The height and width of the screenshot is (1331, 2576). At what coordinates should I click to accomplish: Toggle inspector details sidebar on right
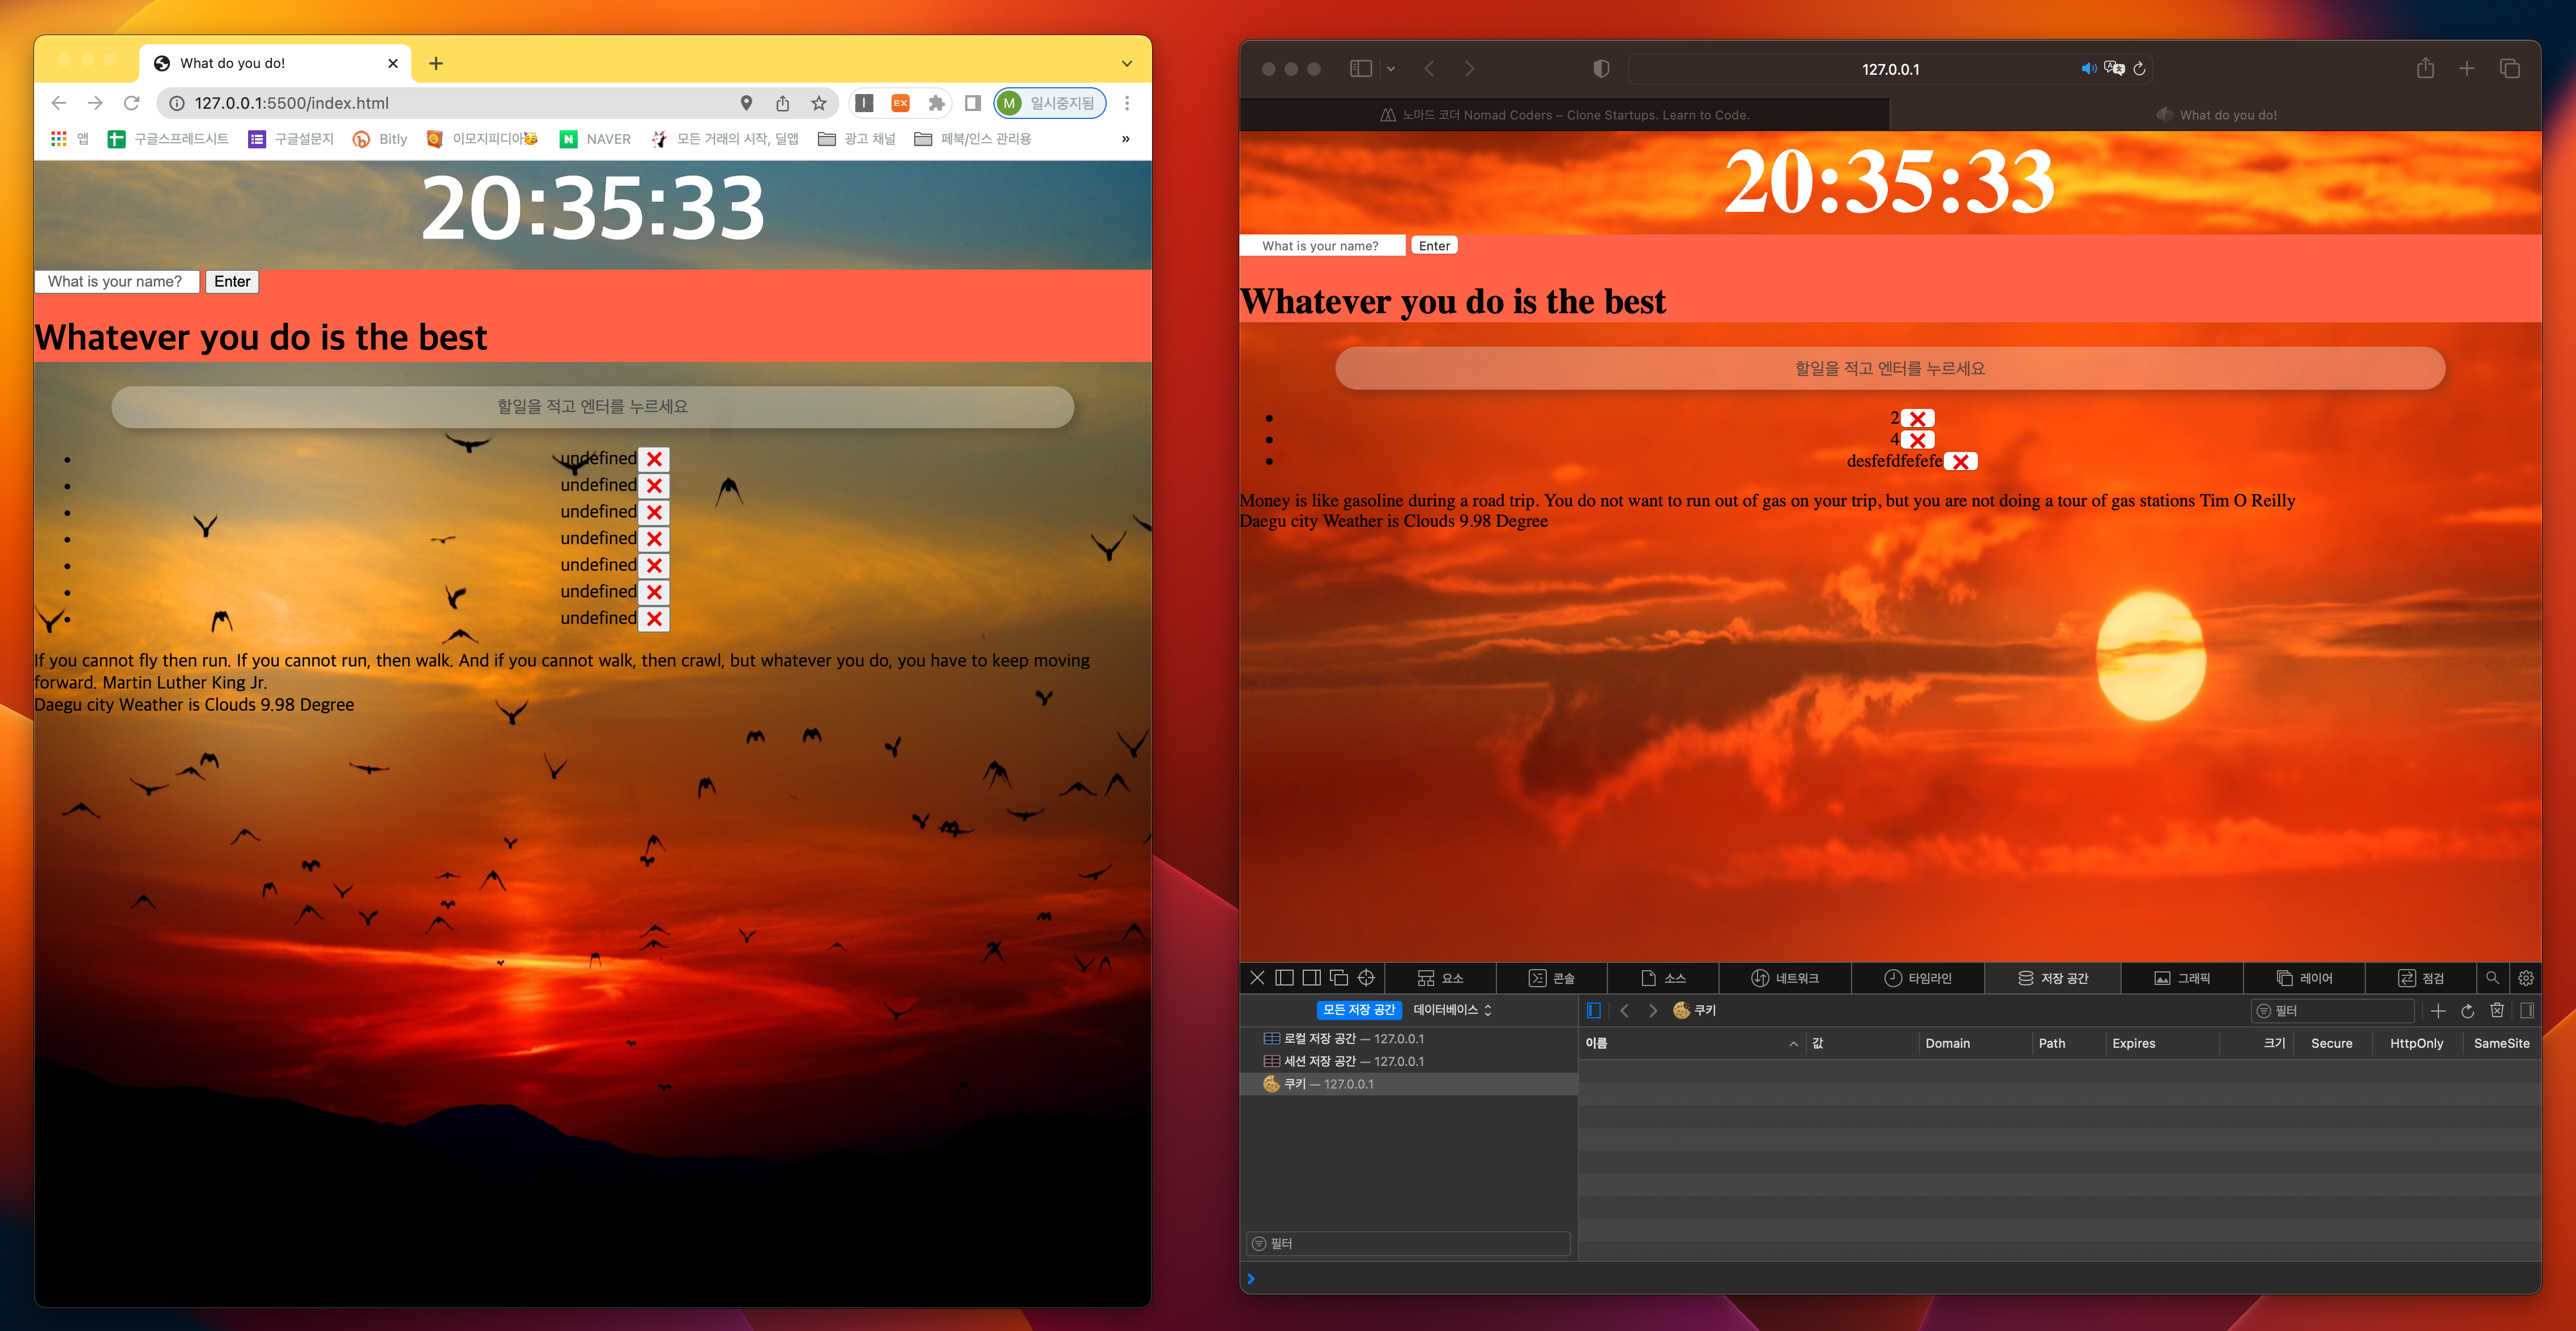click(2526, 1011)
